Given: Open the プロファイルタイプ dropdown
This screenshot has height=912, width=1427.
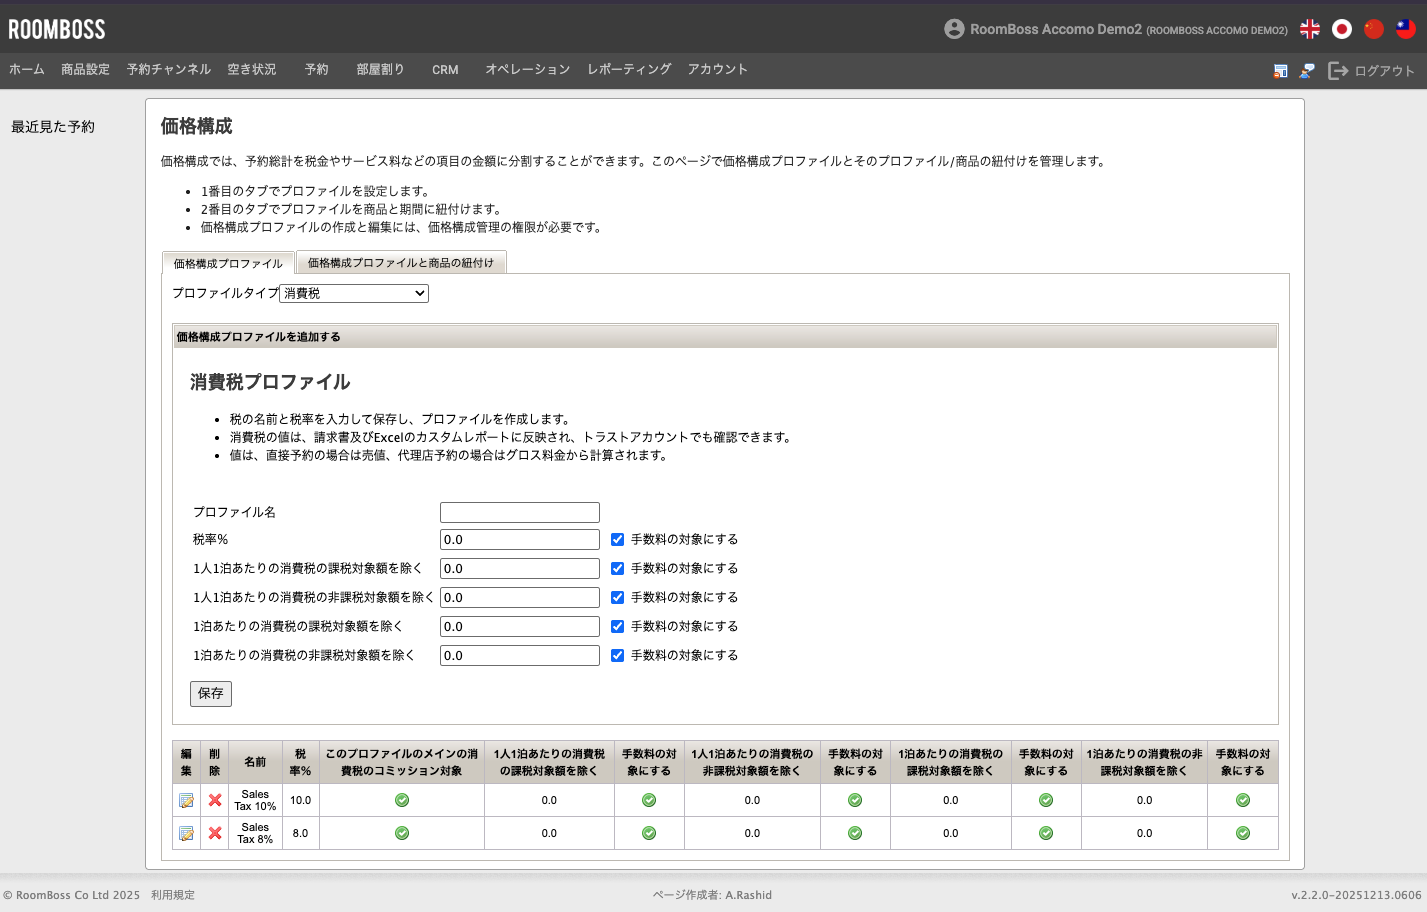Looking at the screenshot, I should (354, 293).
